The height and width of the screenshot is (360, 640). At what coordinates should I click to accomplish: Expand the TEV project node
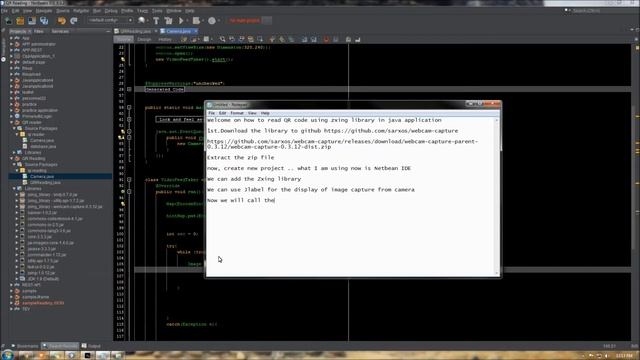(x=11, y=309)
